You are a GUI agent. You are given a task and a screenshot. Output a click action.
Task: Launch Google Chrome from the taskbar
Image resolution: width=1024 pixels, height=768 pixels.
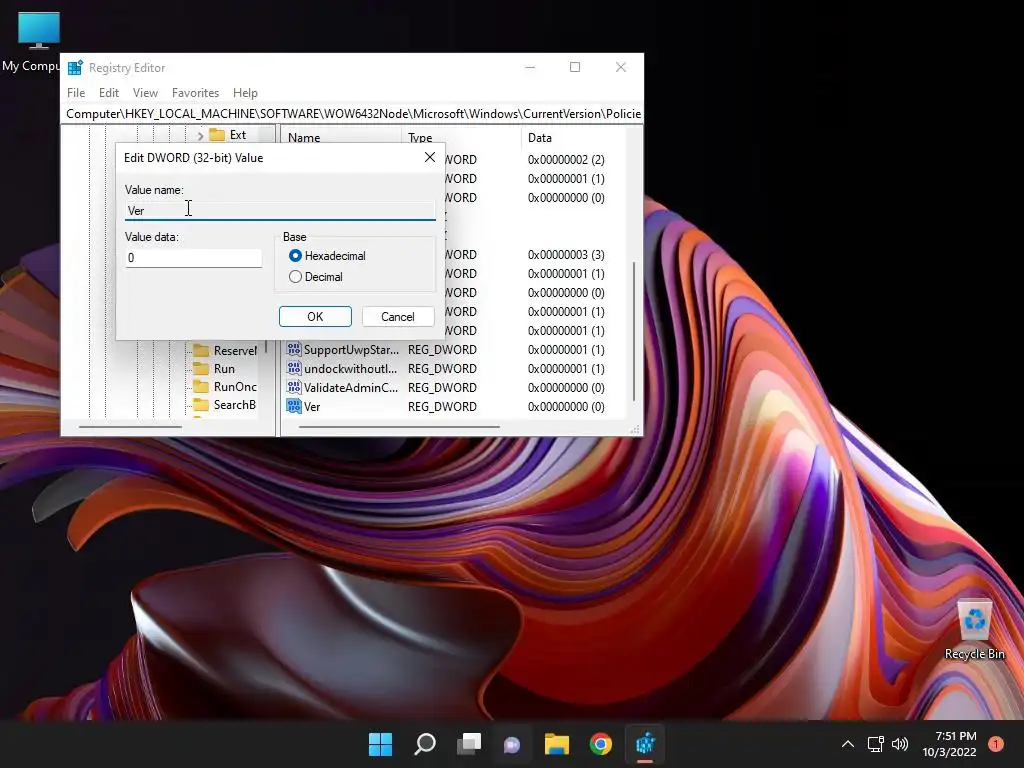coord(600,744)
